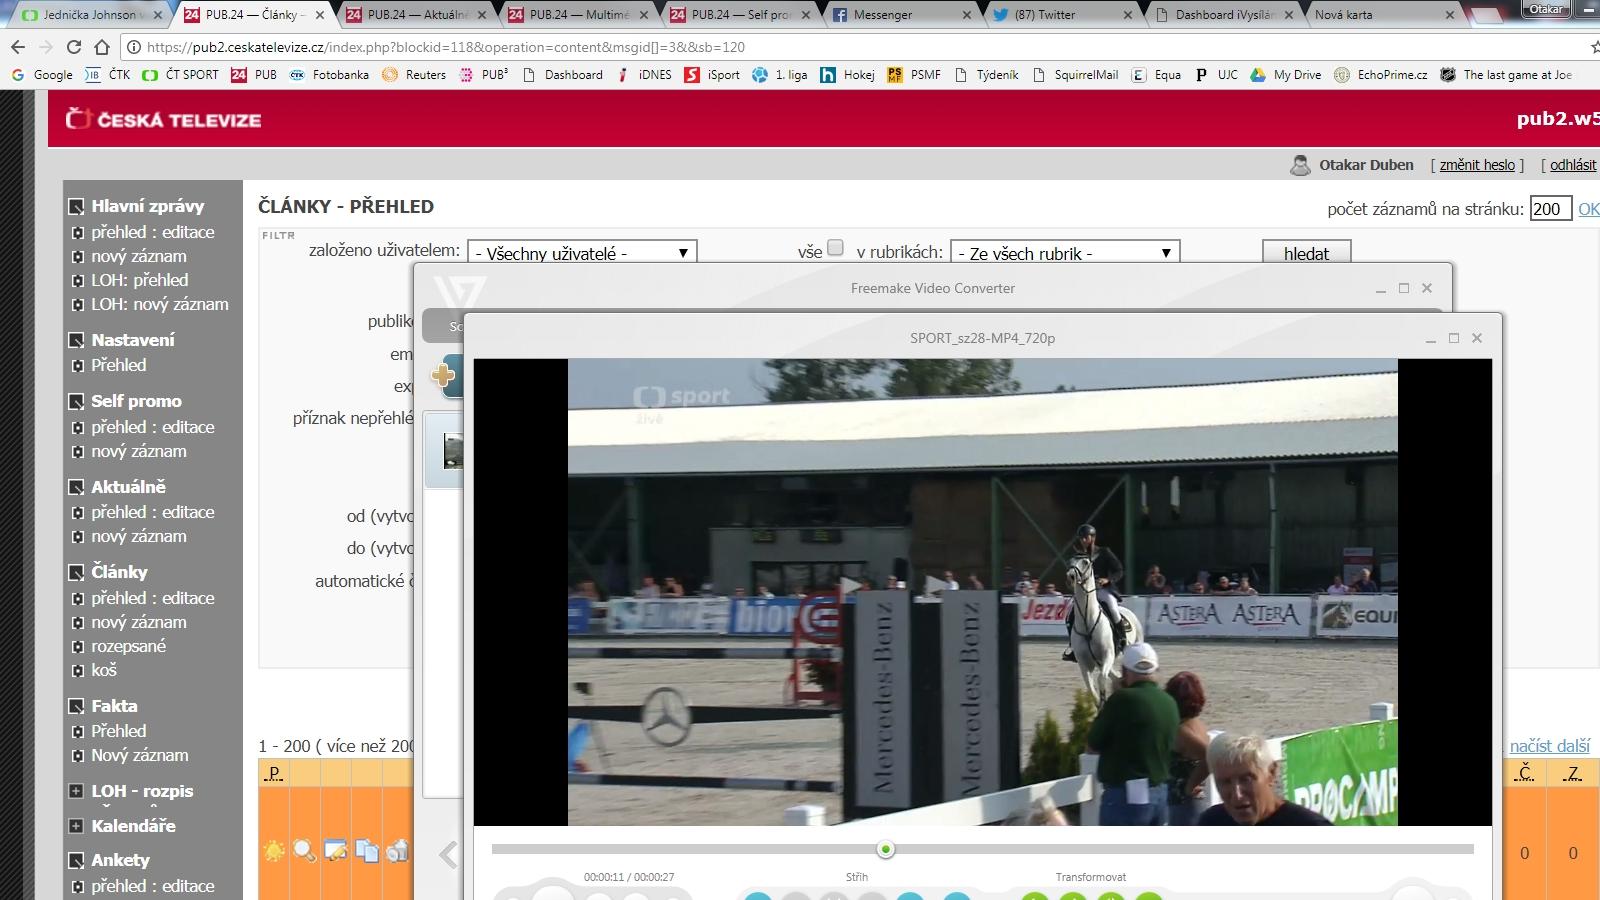Open the Fotobanka bookmark
Viewport: 1600px width, 900px height.
coord(329,75)
